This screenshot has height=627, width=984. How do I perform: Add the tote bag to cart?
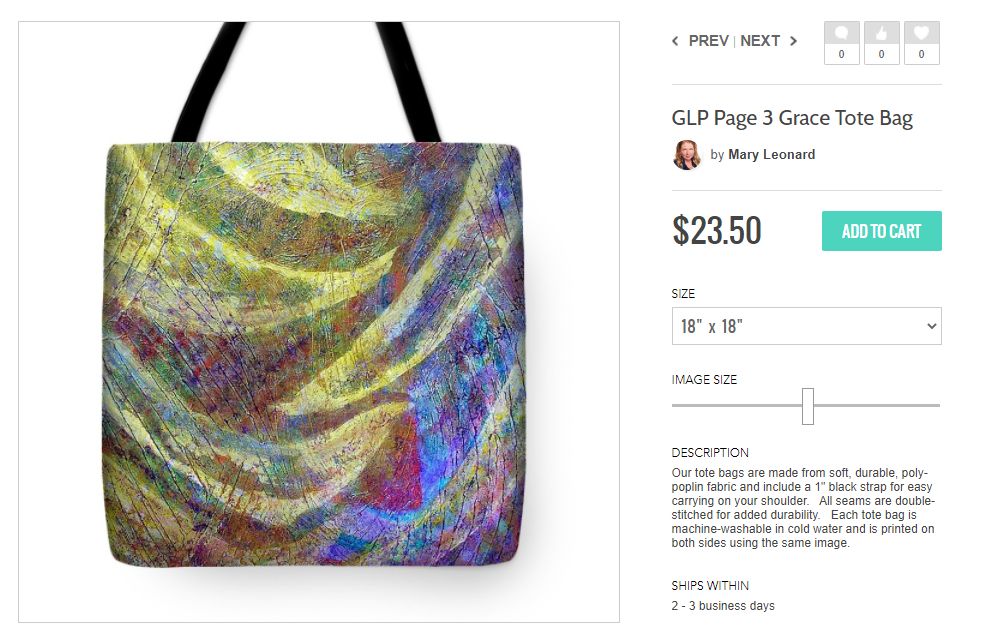pos(882,231)
